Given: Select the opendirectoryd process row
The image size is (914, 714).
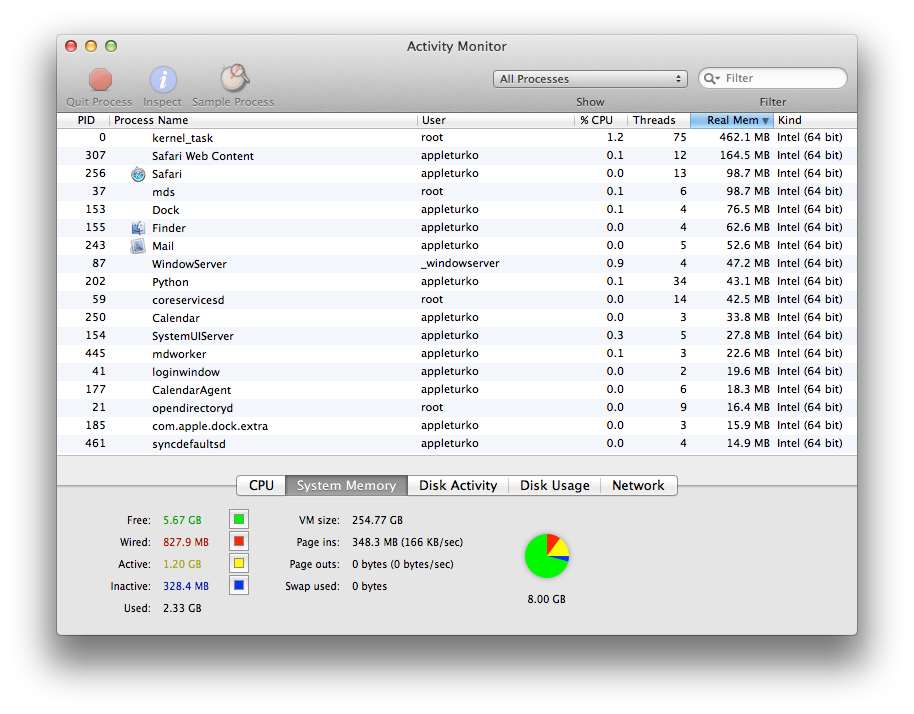Looking at the screenshot, I should [x=456, y=407].
